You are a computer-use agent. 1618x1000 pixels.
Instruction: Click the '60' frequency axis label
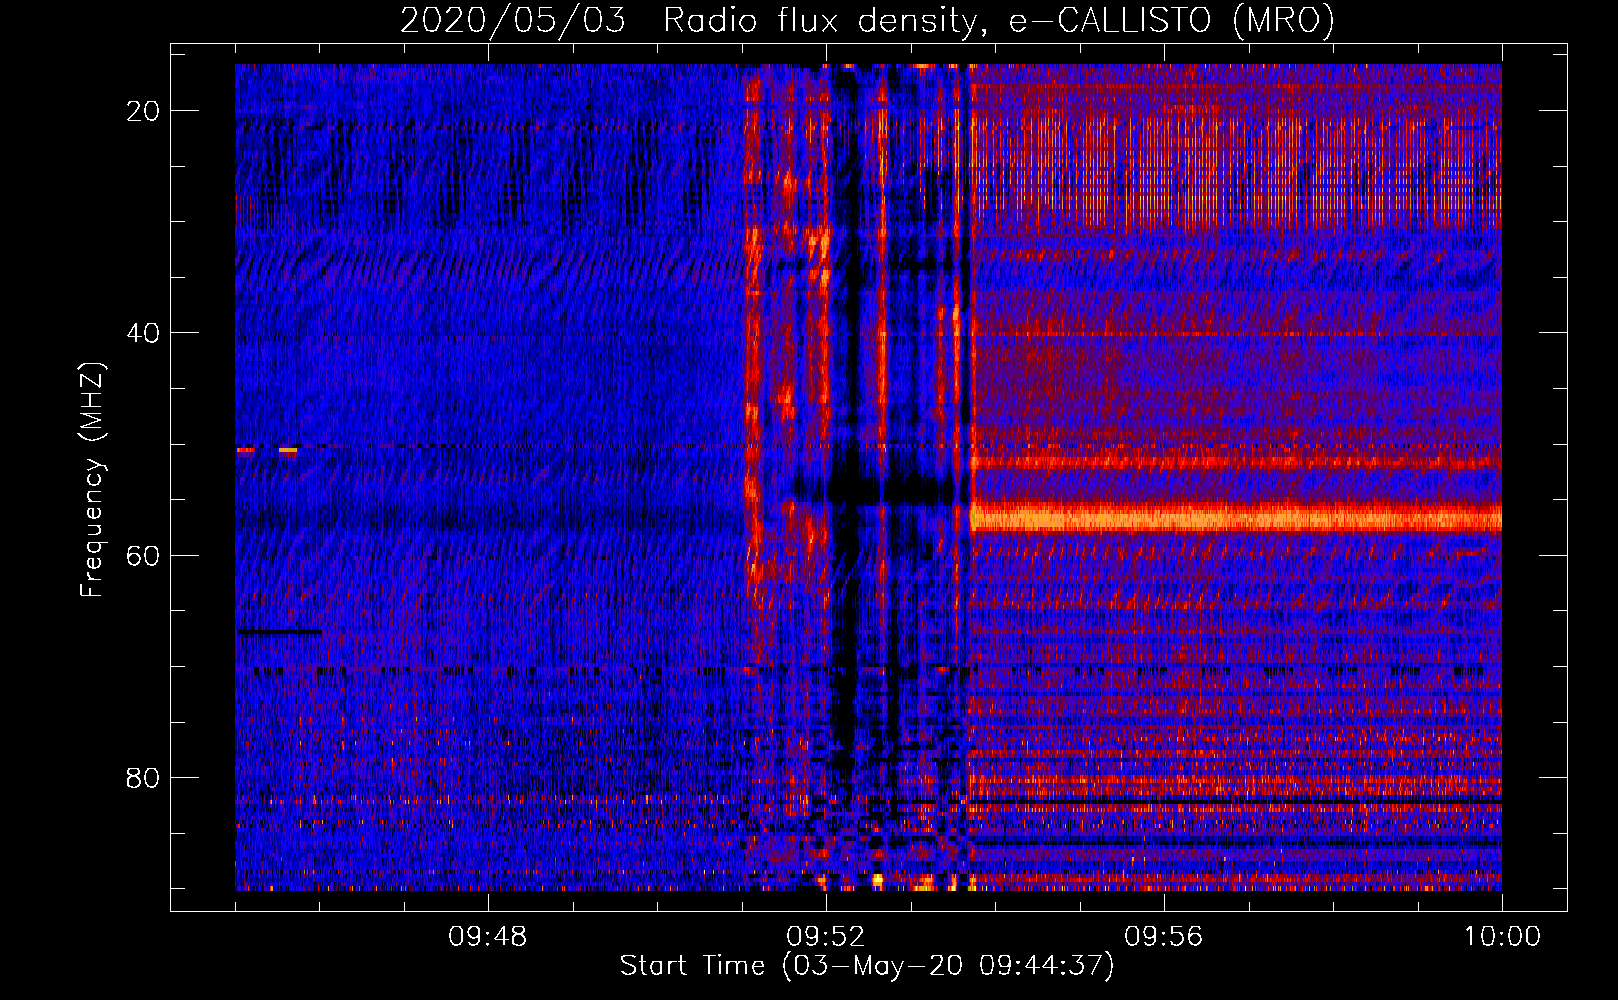click(x=144, y=555)
